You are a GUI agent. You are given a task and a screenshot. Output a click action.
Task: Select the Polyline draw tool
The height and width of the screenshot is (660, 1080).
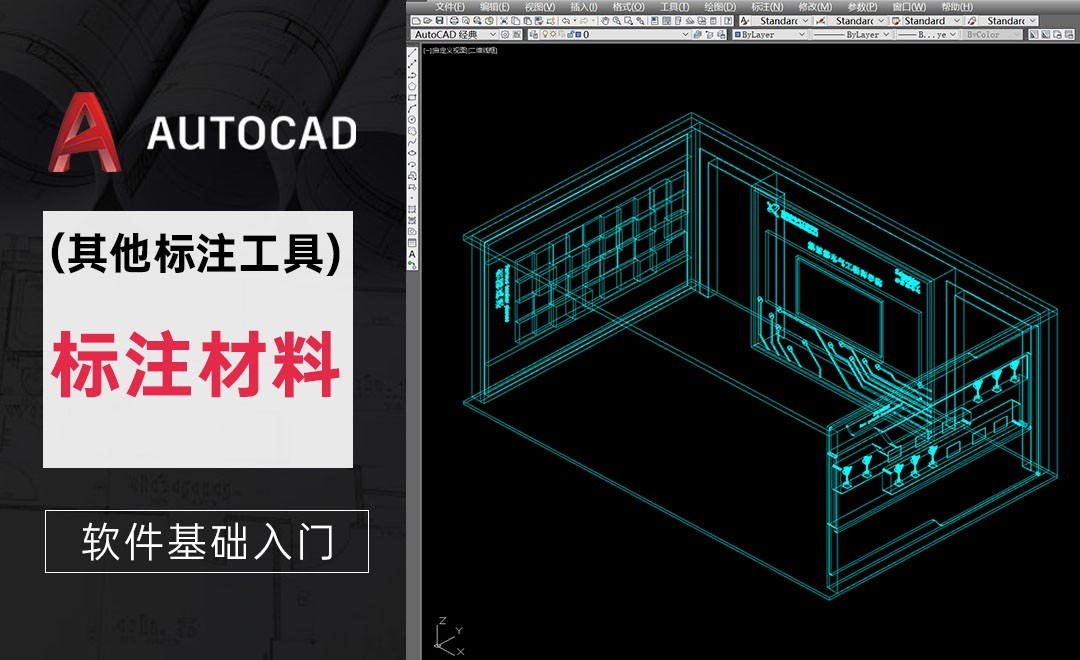click(413, 76)
